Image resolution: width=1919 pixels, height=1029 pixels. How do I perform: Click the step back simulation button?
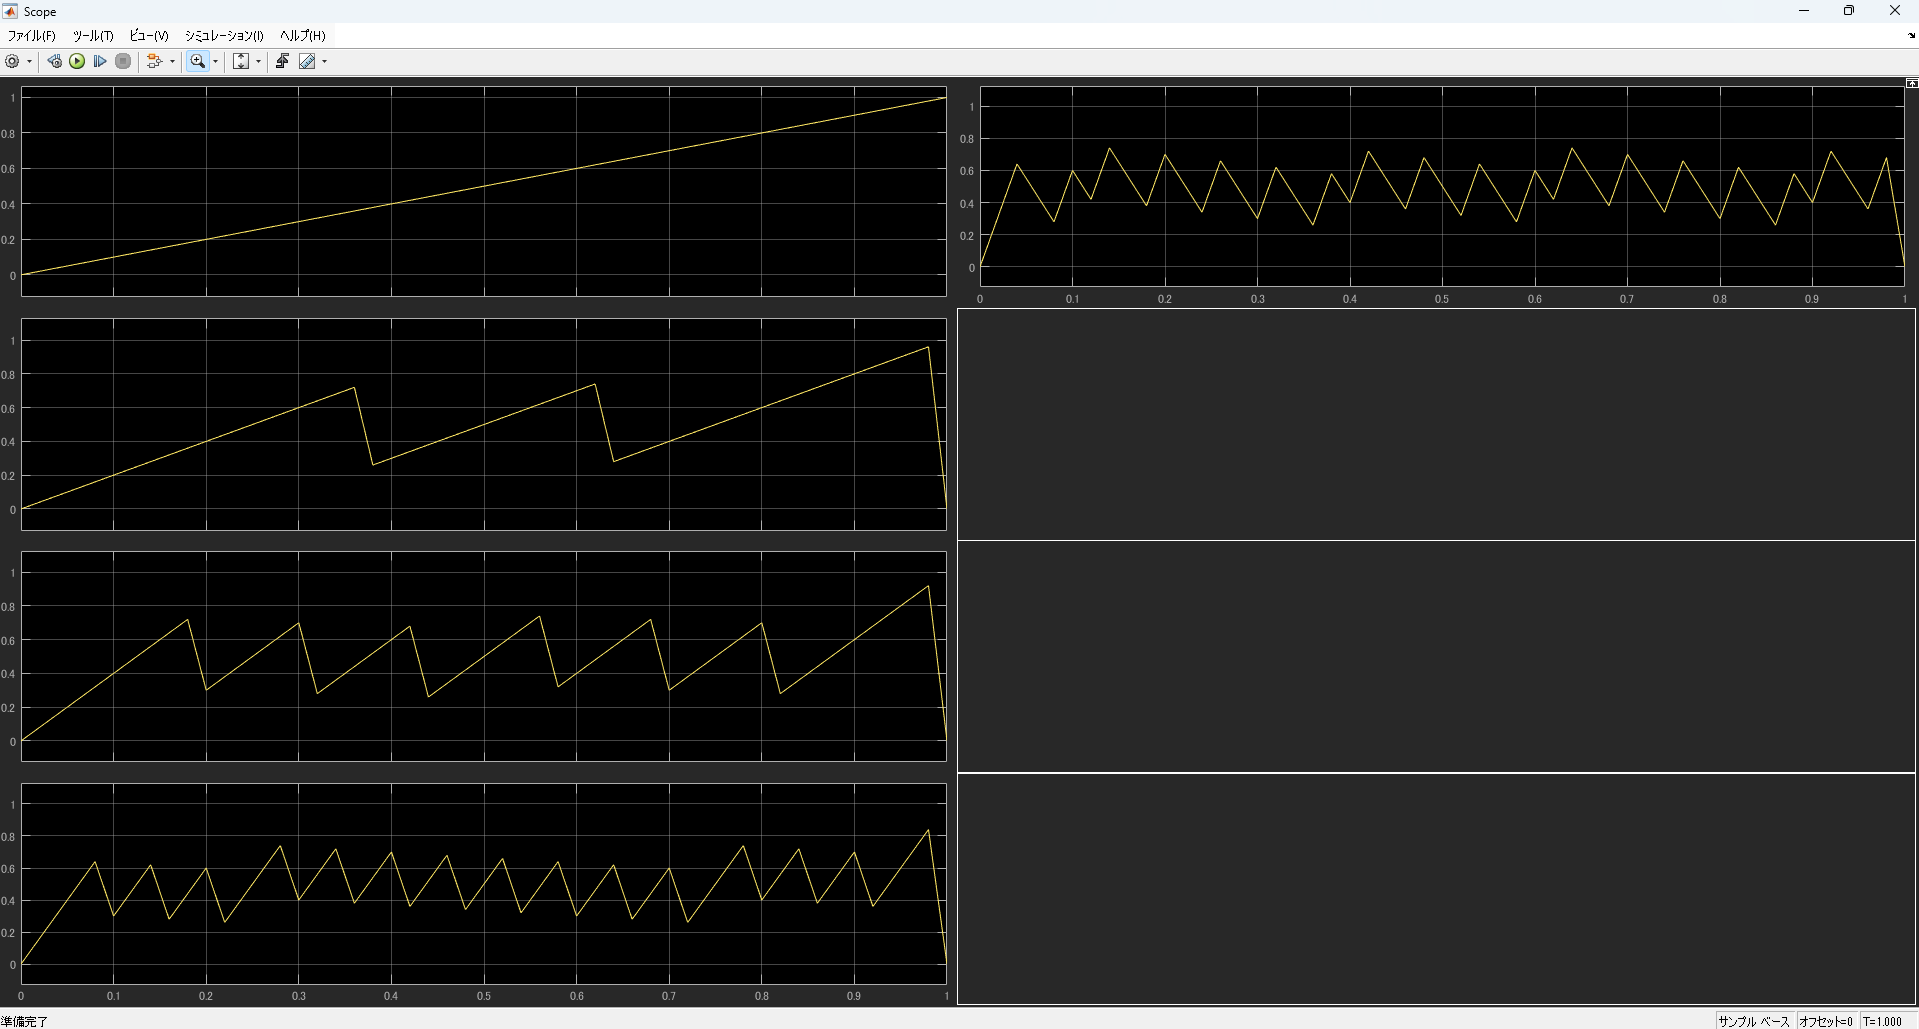54,61
